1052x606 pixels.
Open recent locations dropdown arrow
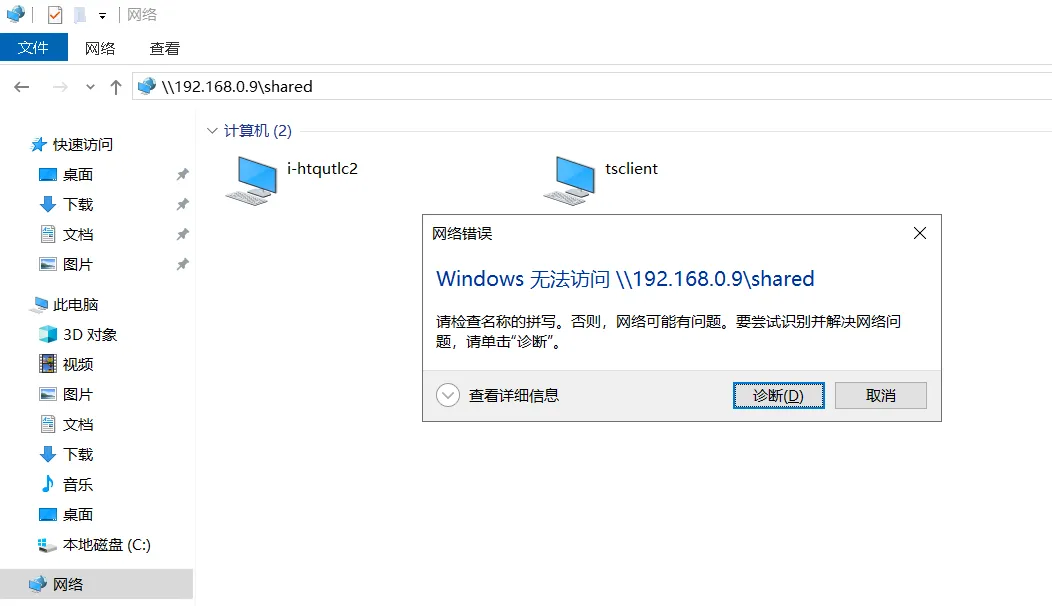coord(90,87)
